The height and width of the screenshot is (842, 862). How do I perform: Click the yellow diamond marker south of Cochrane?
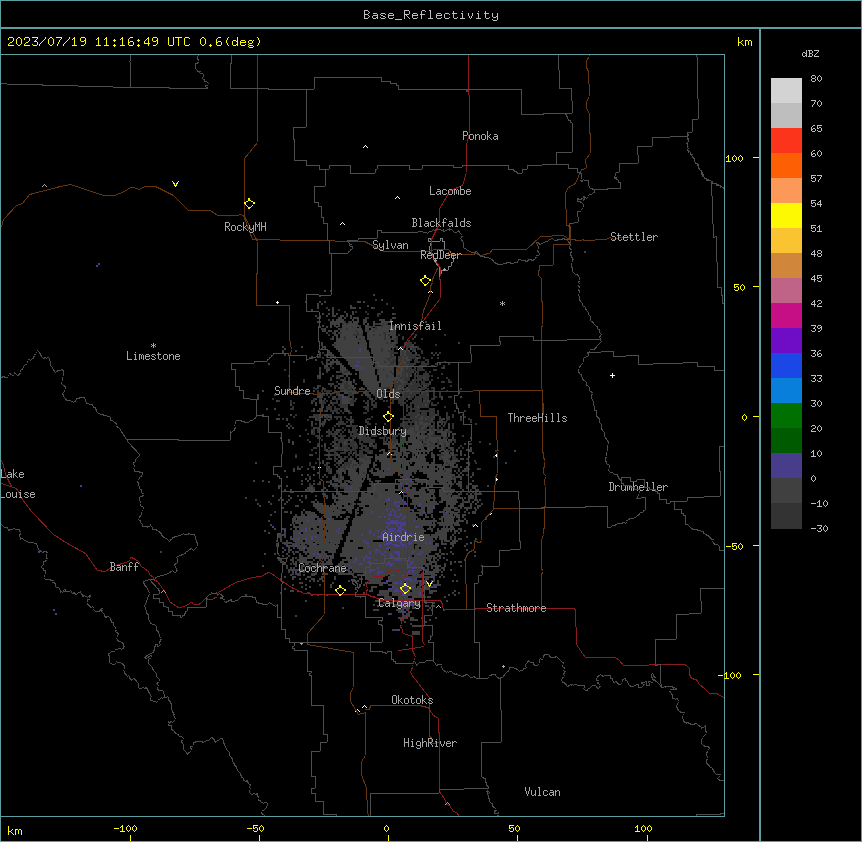(340, 590)
